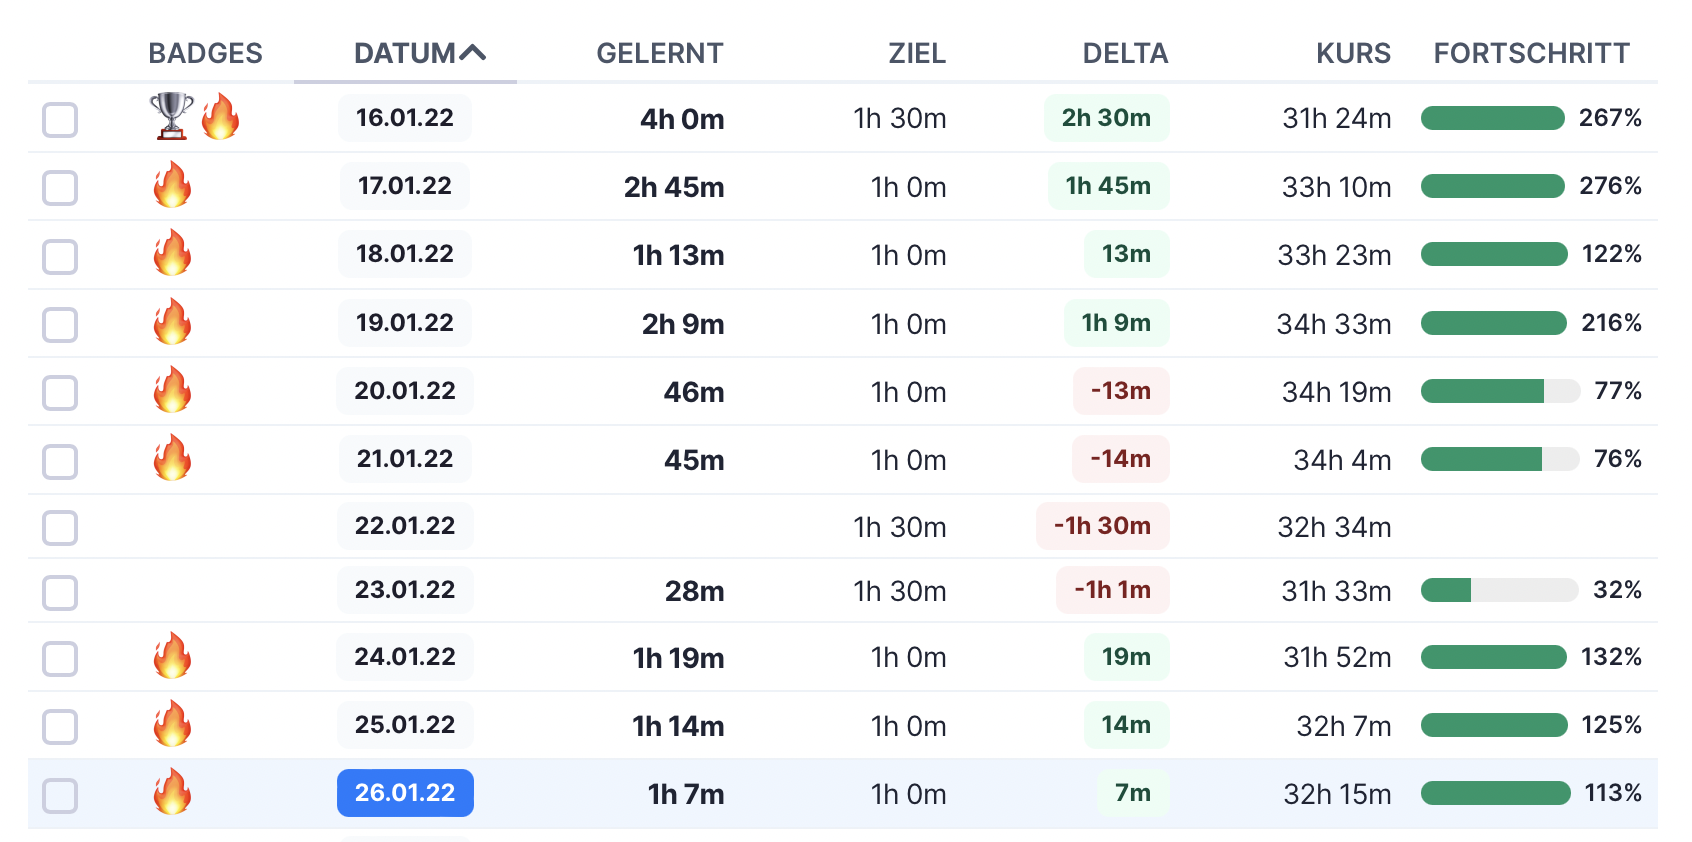Click the KURS column header

1353,53
